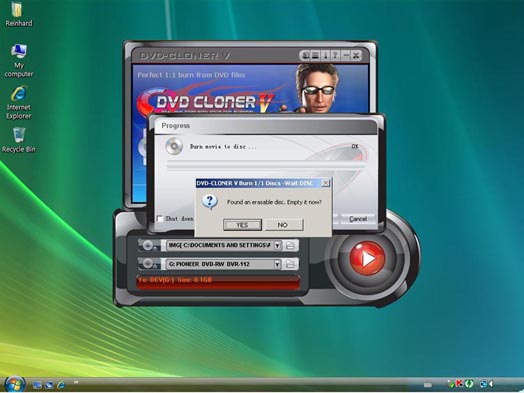Screen dimensions: 524x393
Task: Click the source disc drive icon
Action: pos(148,246)
